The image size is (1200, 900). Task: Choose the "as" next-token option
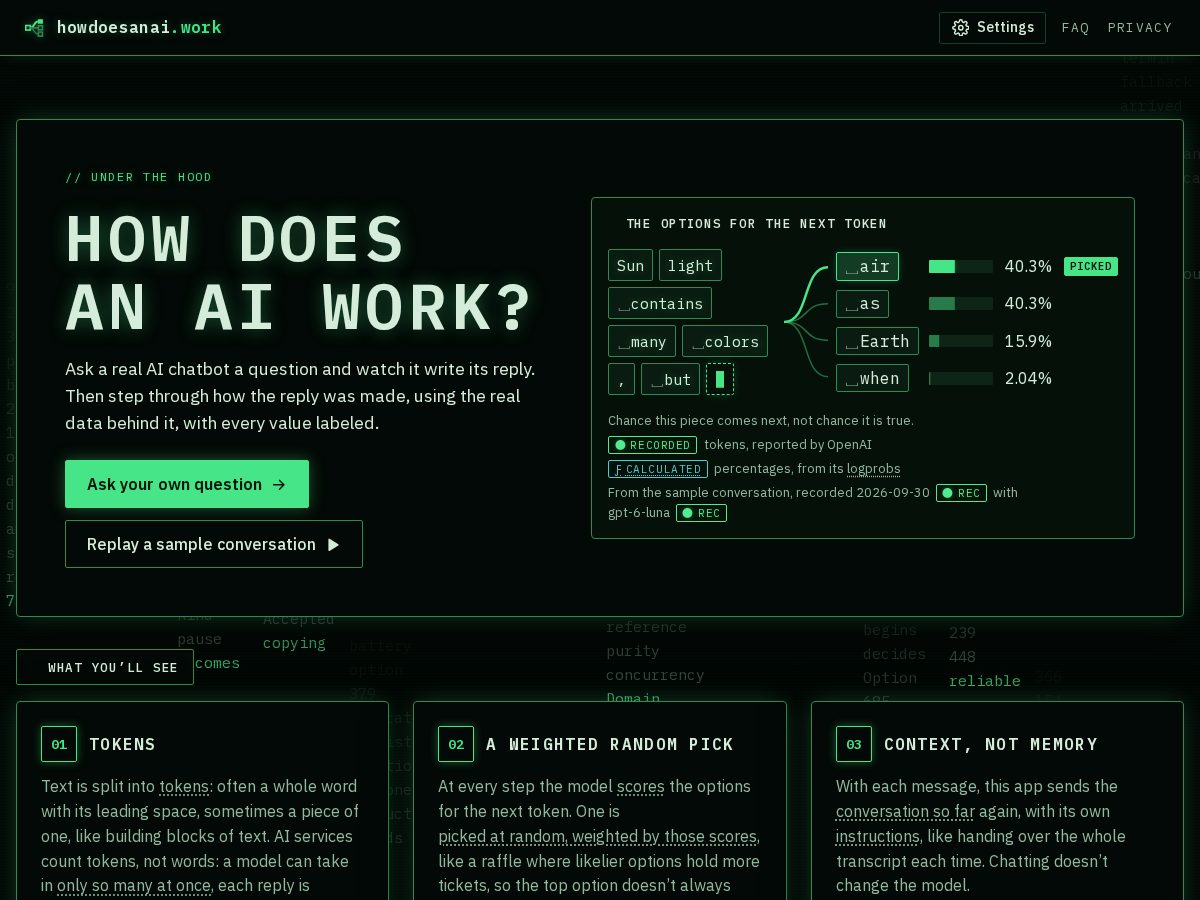point(862,303)
